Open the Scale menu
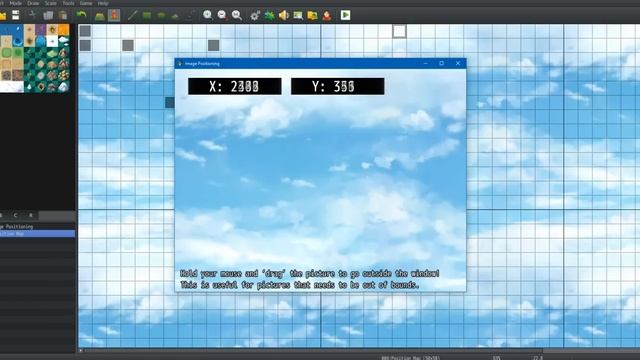 click(x=51, y=3)
